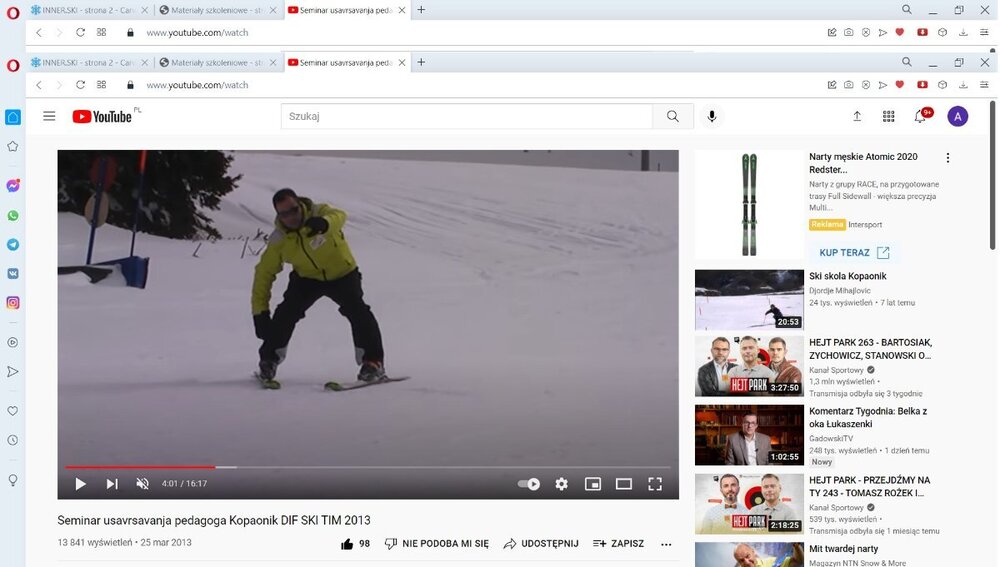The width and height of the screenshot is (1000, 567).
Task: Open Telegram in the Opera sidebar
Action: point(13,244)
